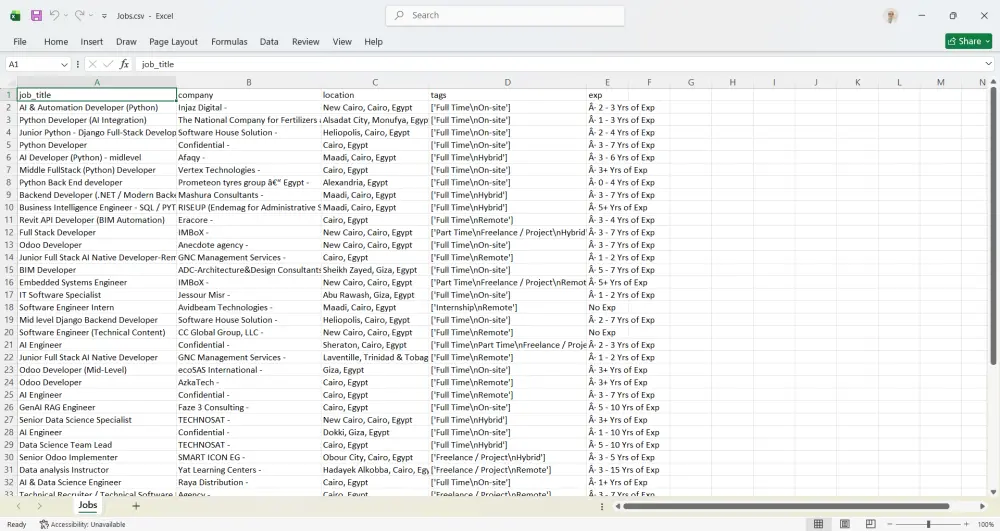1000x531 pixels.
Task: Click the horizontal scrollbar thumb
Action: [x=786, y=506]
